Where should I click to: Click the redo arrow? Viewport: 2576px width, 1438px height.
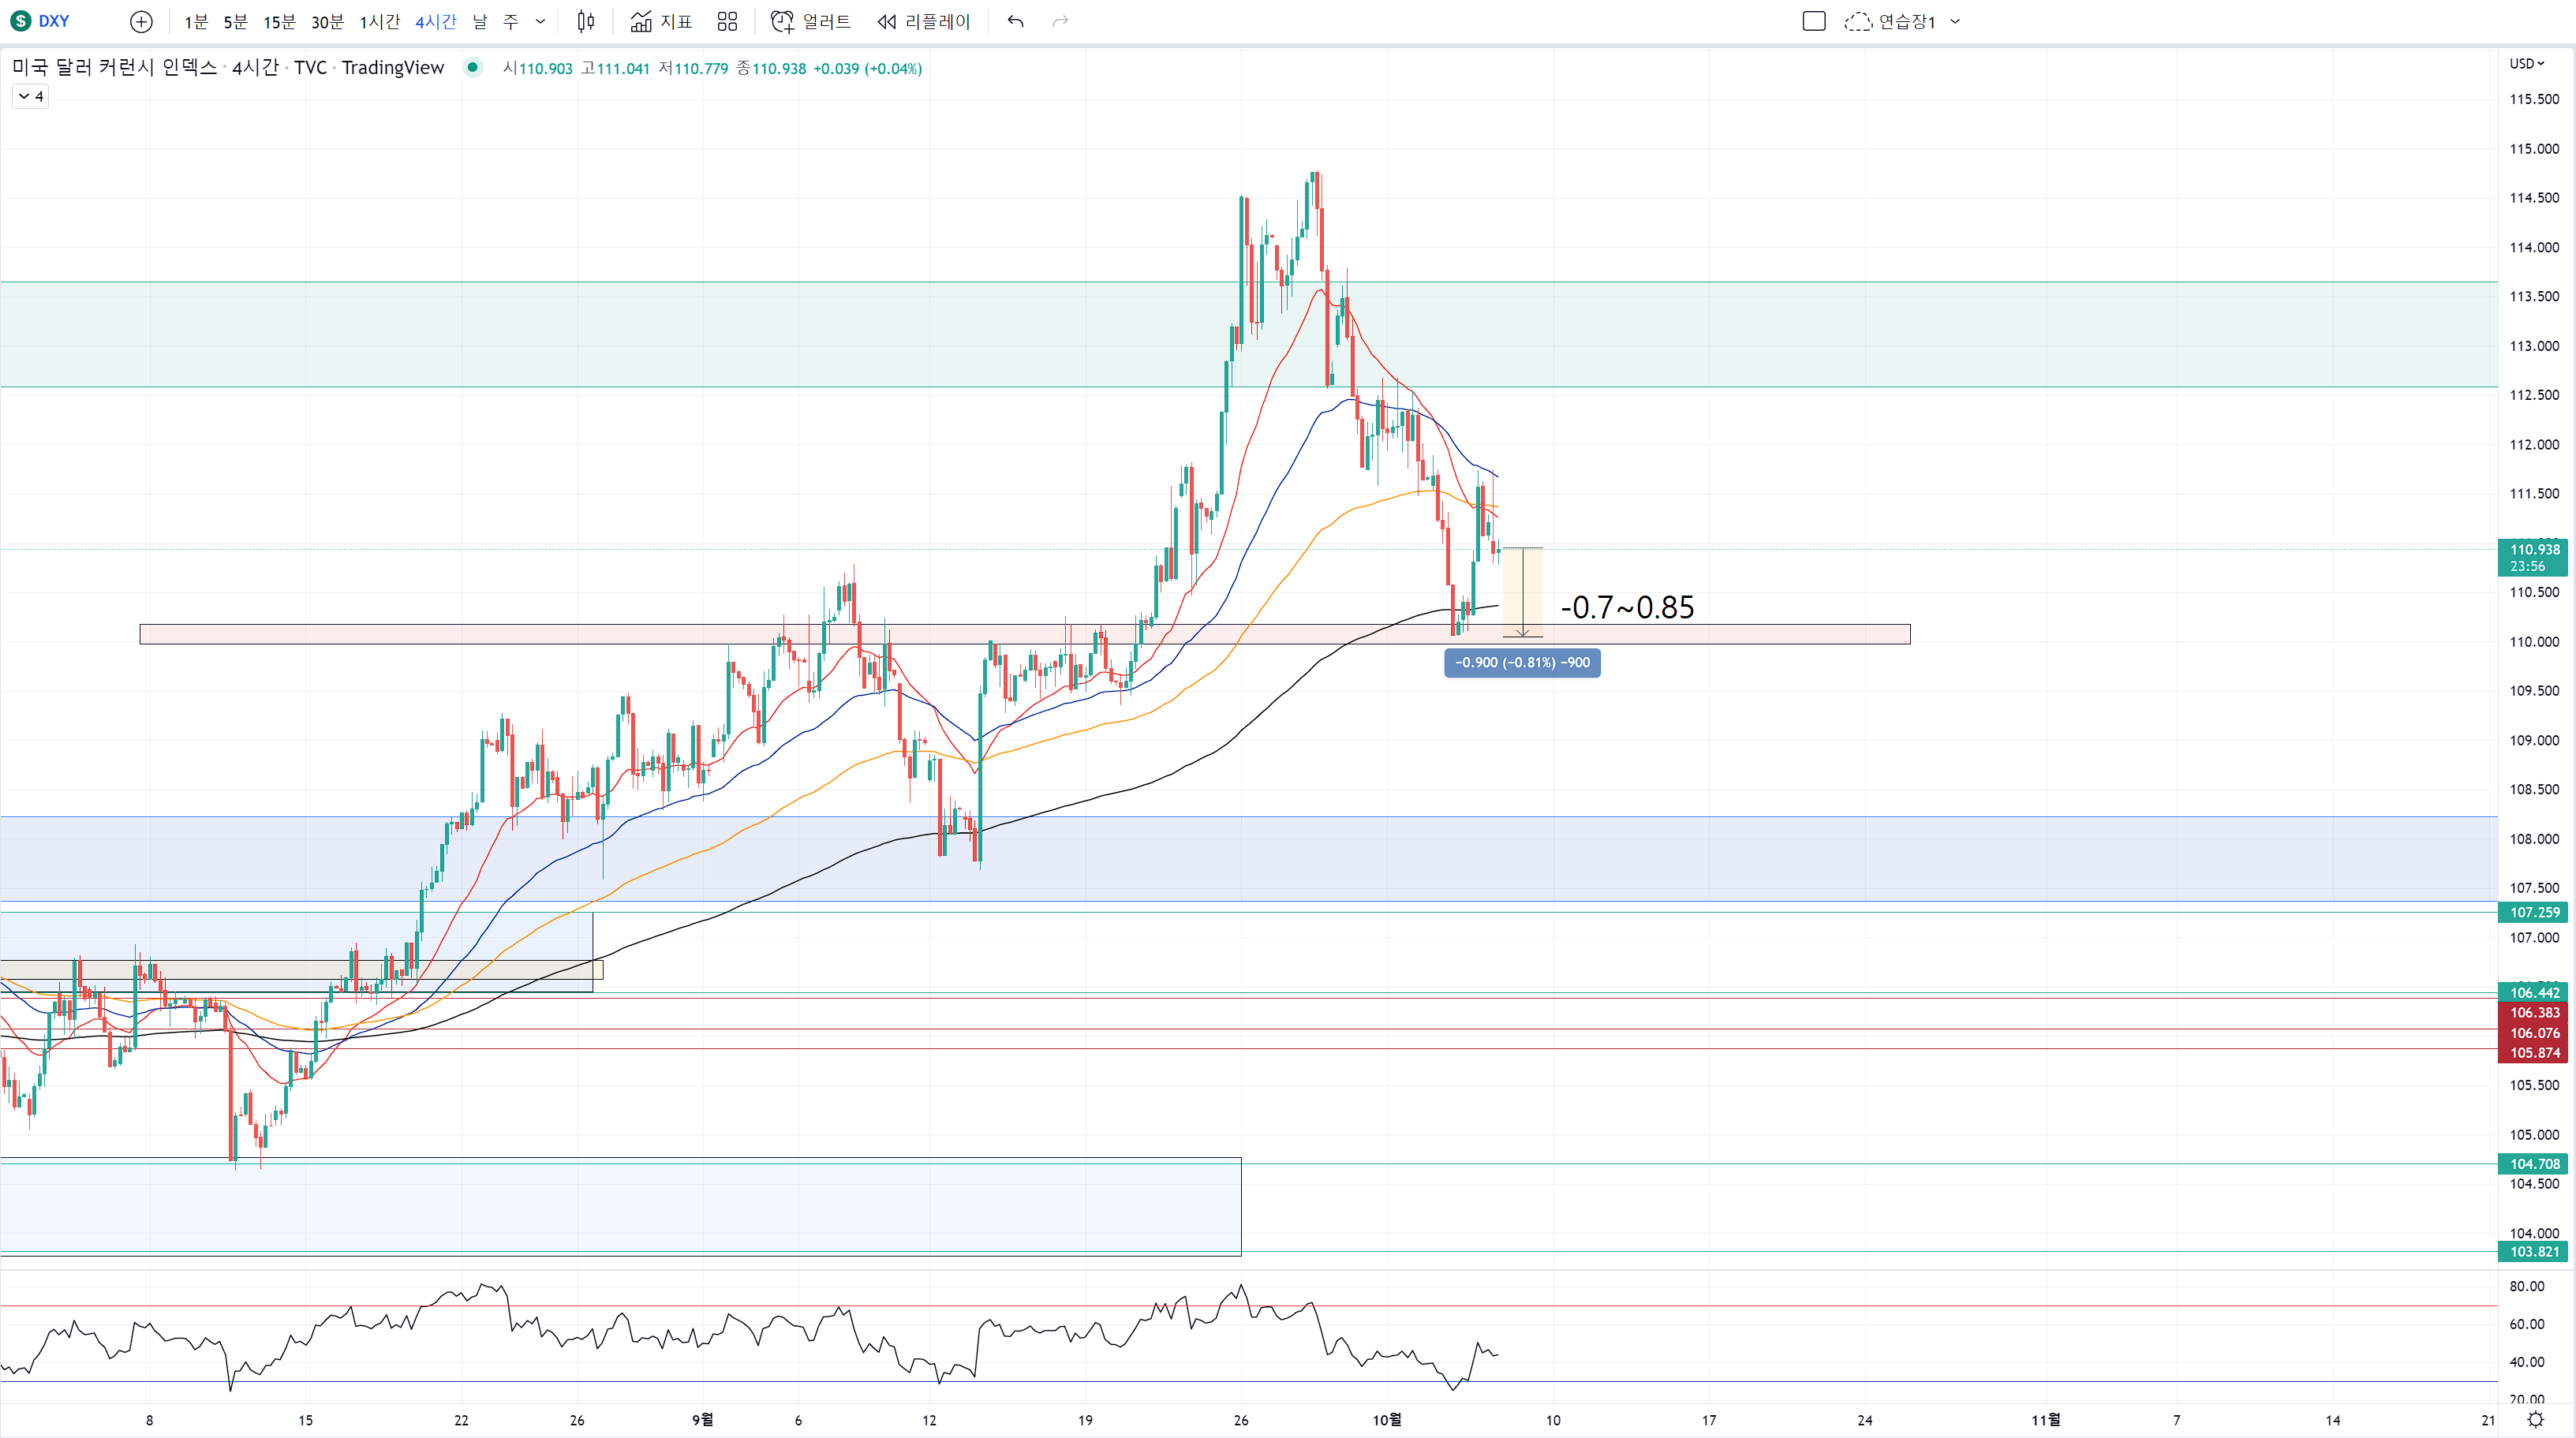(1060, 21)
